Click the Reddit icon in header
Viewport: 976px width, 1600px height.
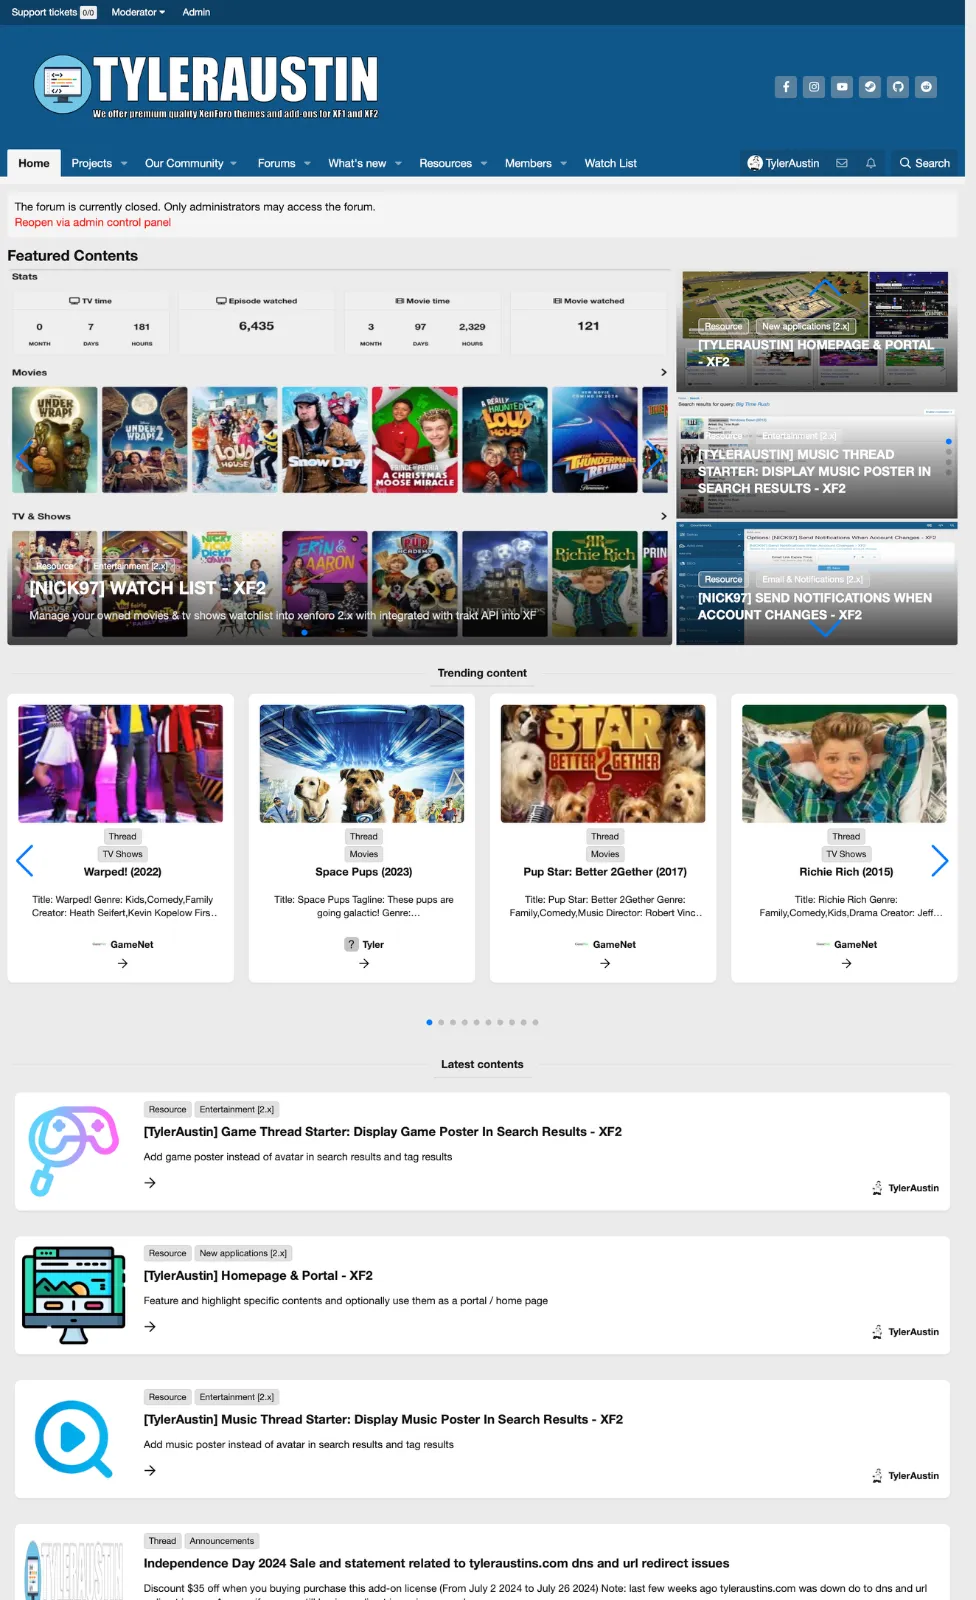click(926, 87)
